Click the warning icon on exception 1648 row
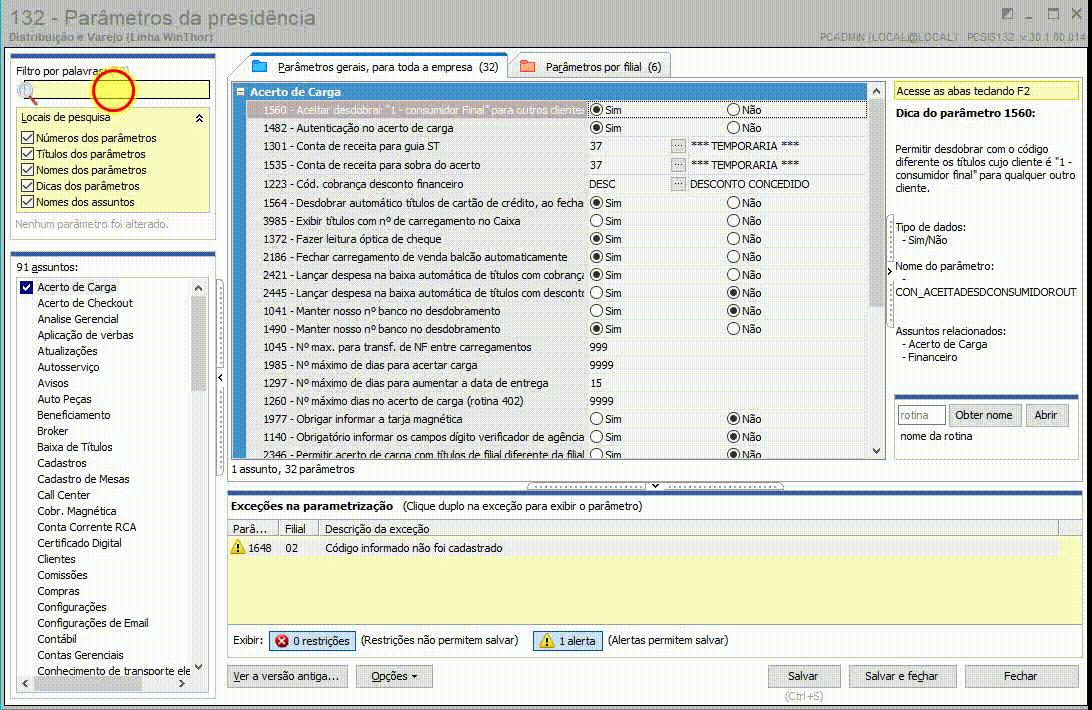The width and height of the screenshot is (1092, 710). (x=238, y=548)
